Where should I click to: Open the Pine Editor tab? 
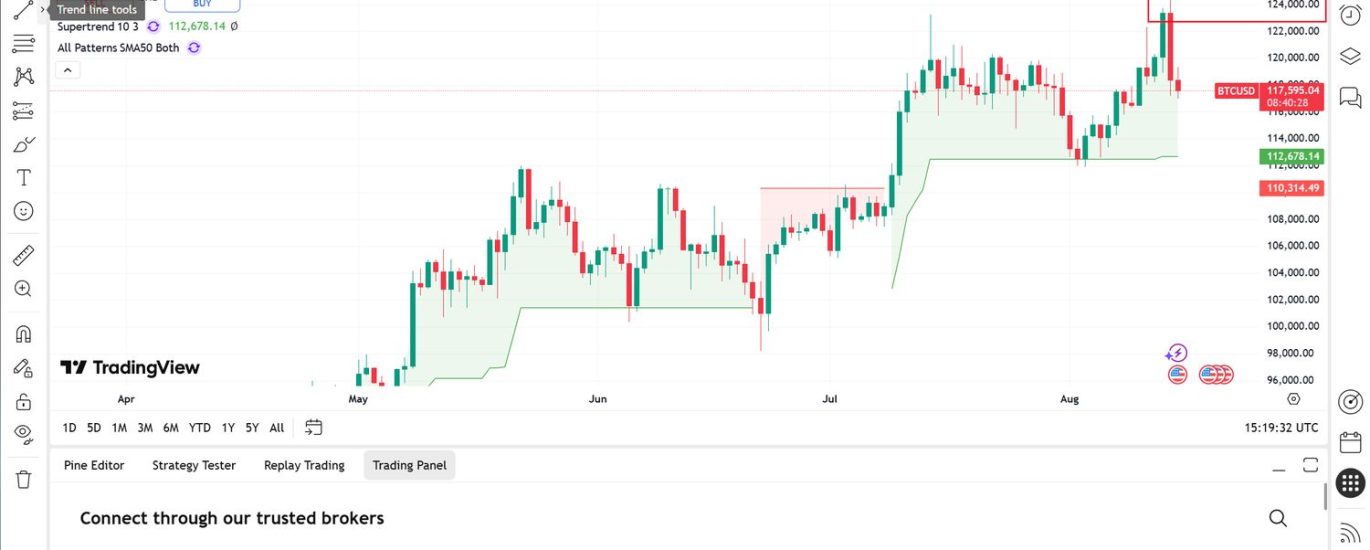coord(94,465)
